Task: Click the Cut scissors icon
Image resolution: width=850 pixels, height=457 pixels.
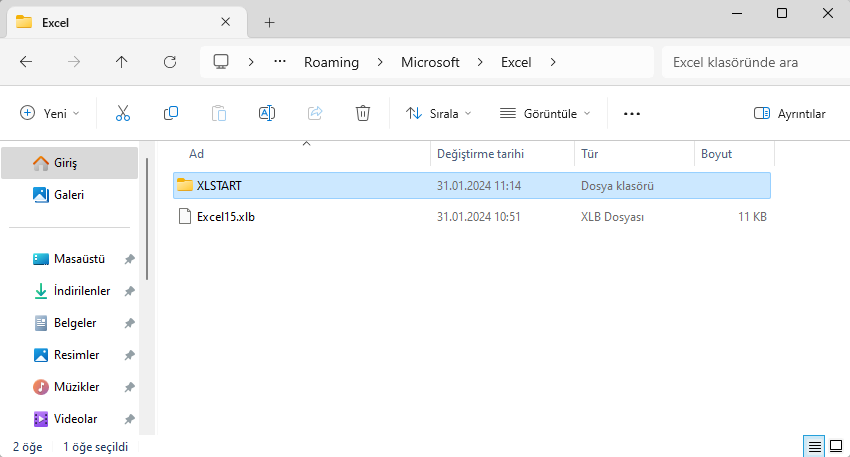Action: (123, 113)
